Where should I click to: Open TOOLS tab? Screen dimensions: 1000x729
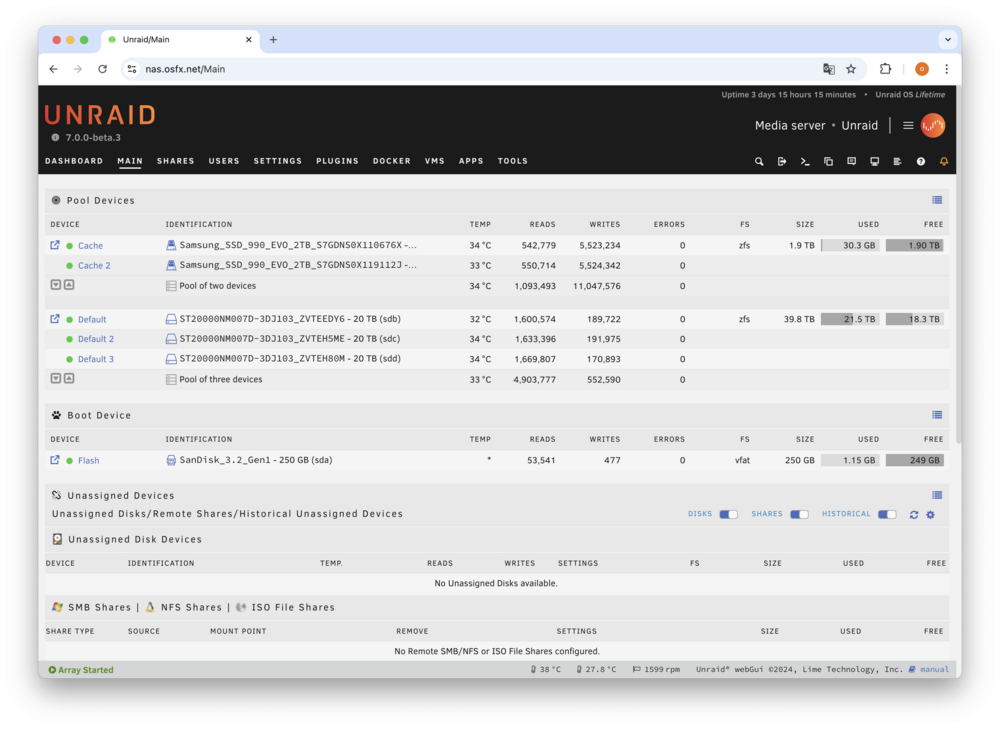coord(513,161)
